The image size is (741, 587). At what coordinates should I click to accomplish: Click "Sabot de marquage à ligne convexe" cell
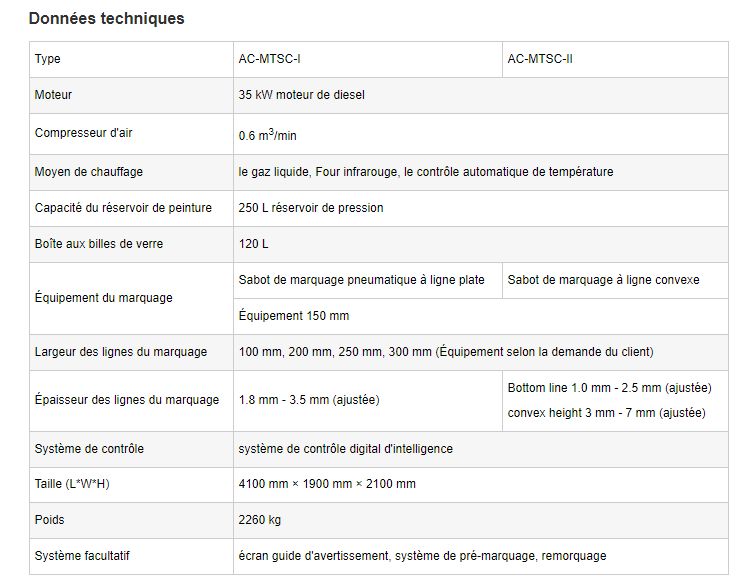coord(603,280)
